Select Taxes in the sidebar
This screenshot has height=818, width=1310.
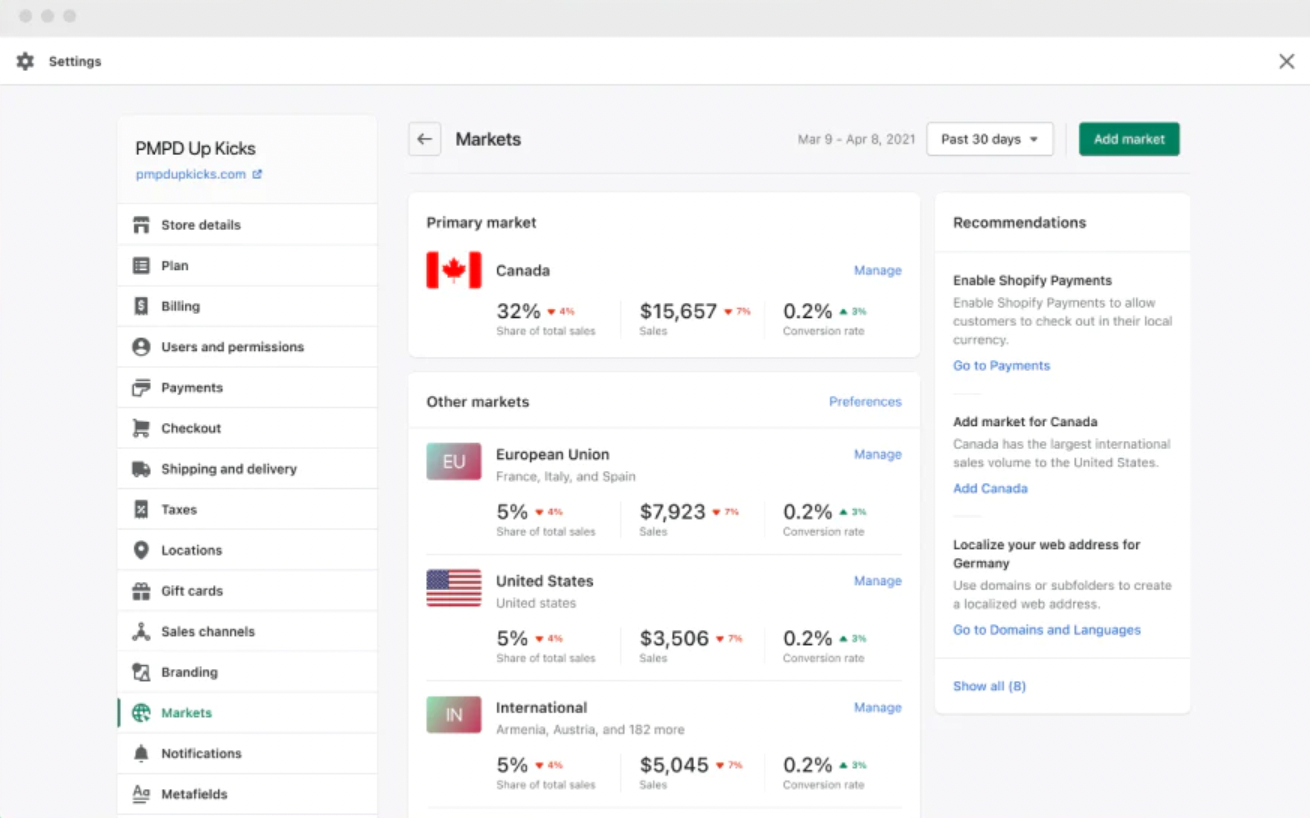coord(247,510)
